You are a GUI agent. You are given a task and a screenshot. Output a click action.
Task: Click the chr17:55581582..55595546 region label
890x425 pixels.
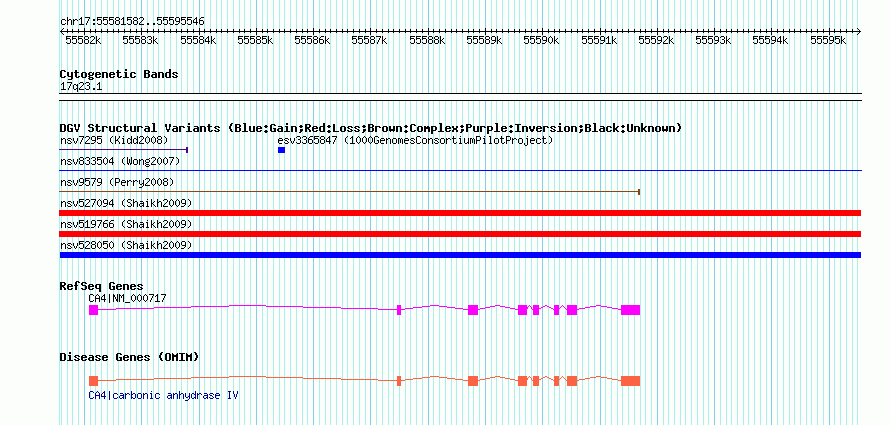tap(132, 21)
